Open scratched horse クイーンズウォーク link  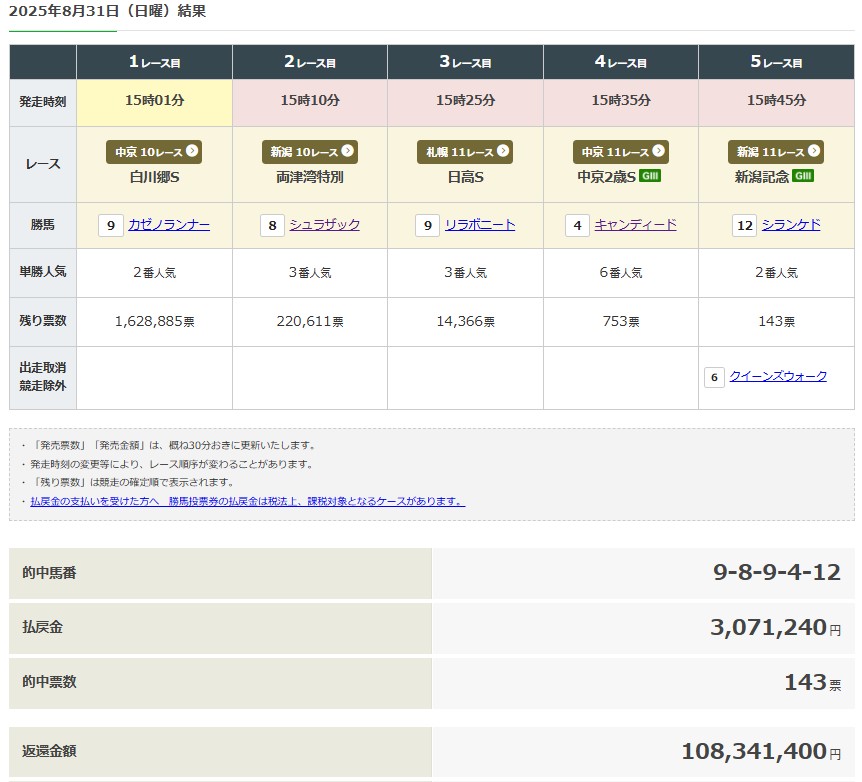[778, 377]
